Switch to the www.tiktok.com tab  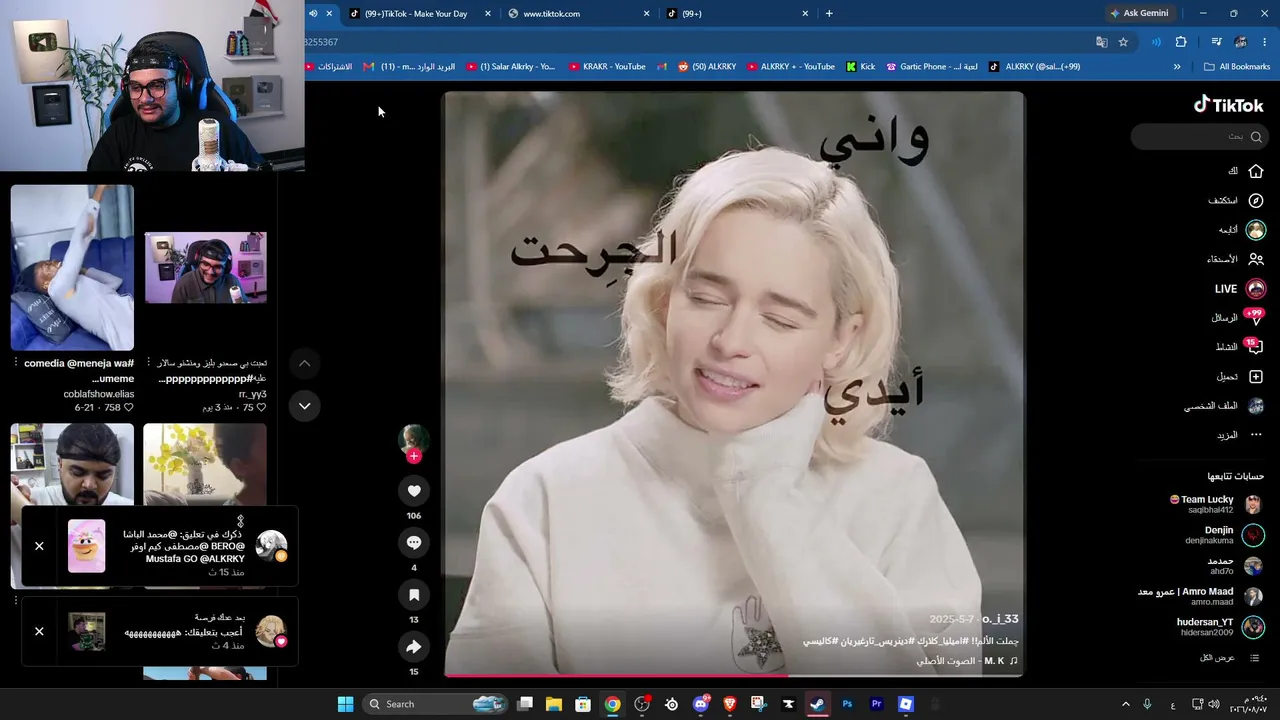click(577, 14)
